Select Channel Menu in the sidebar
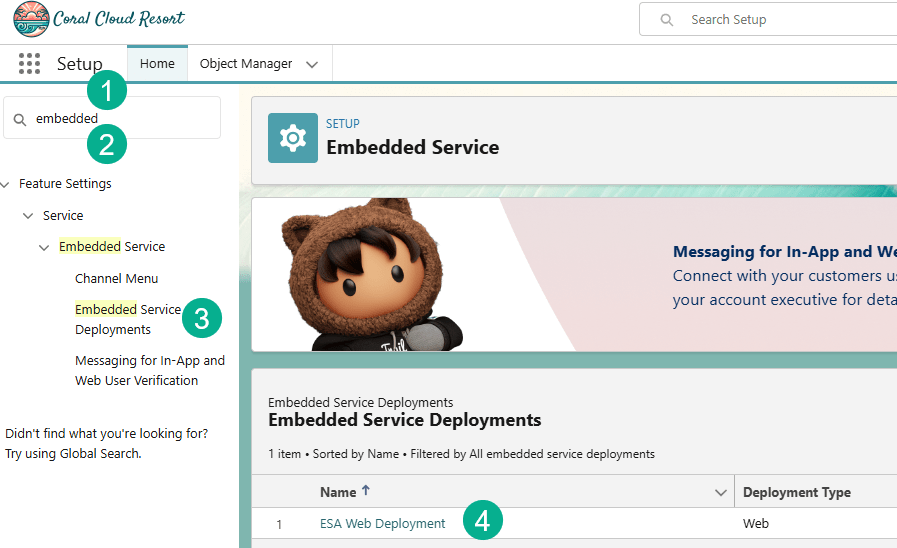The image size is (897, 548). [x=116, y=278]
